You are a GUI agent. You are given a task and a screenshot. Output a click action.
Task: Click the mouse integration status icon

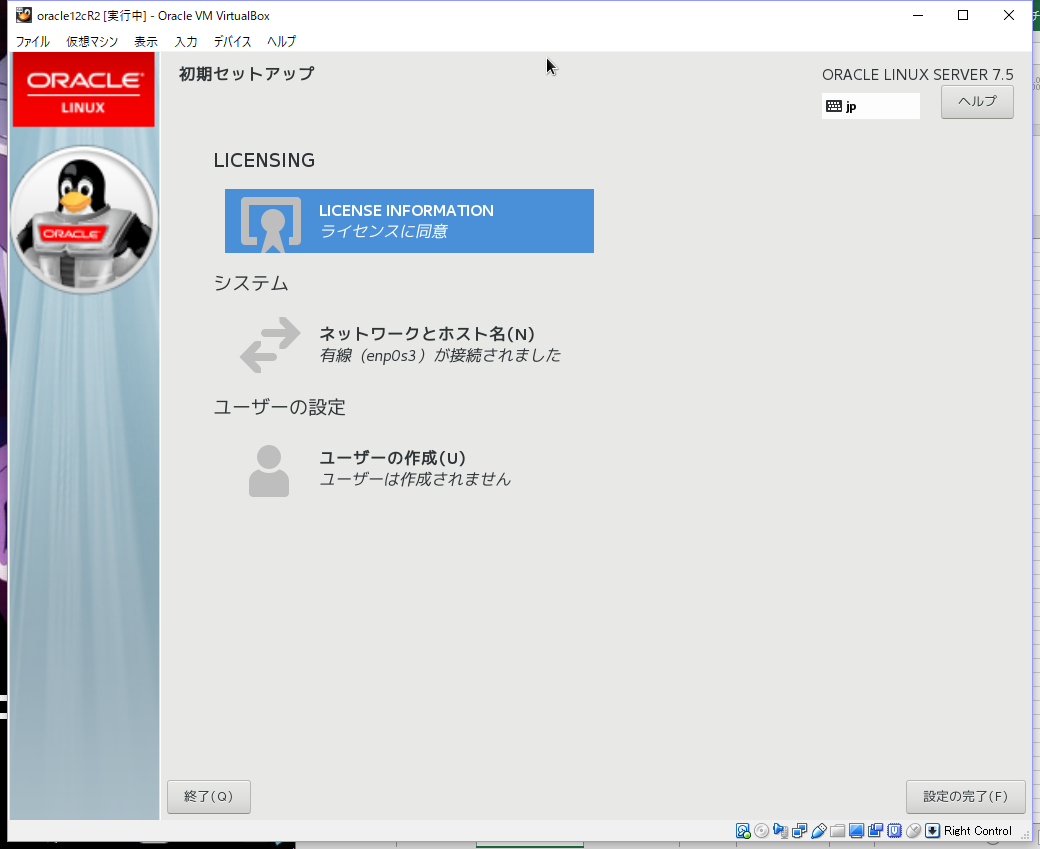[x=913, y=831]
